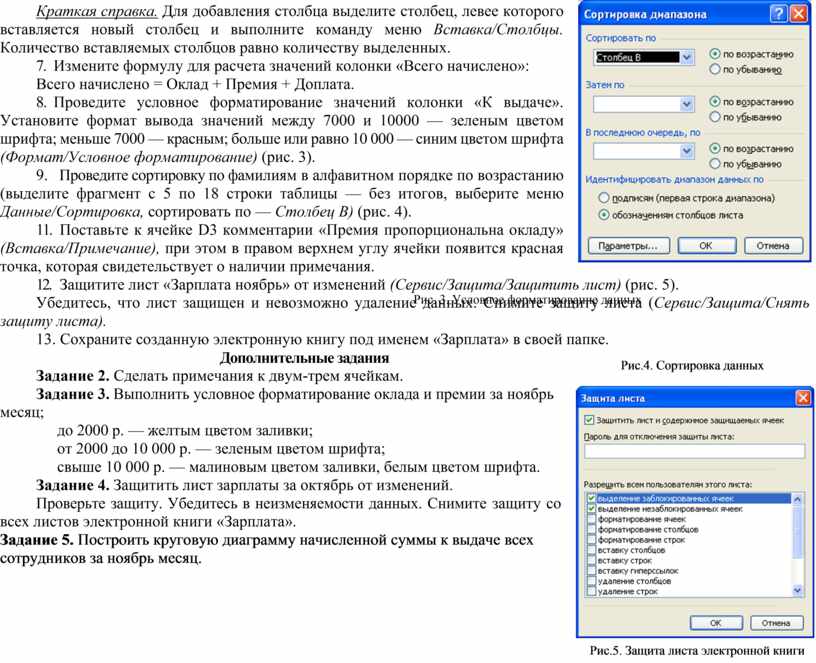The image size is (816, 663).
Task: Click the label Разрешить всем пользователям этого листа
Action: coord(668,484)
